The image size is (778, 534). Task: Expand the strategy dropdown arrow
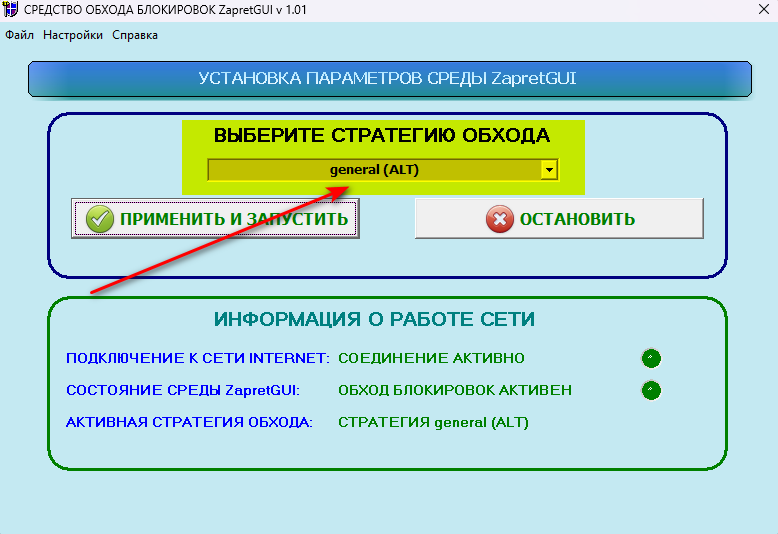pyautogui.click(x=549, y=170)
